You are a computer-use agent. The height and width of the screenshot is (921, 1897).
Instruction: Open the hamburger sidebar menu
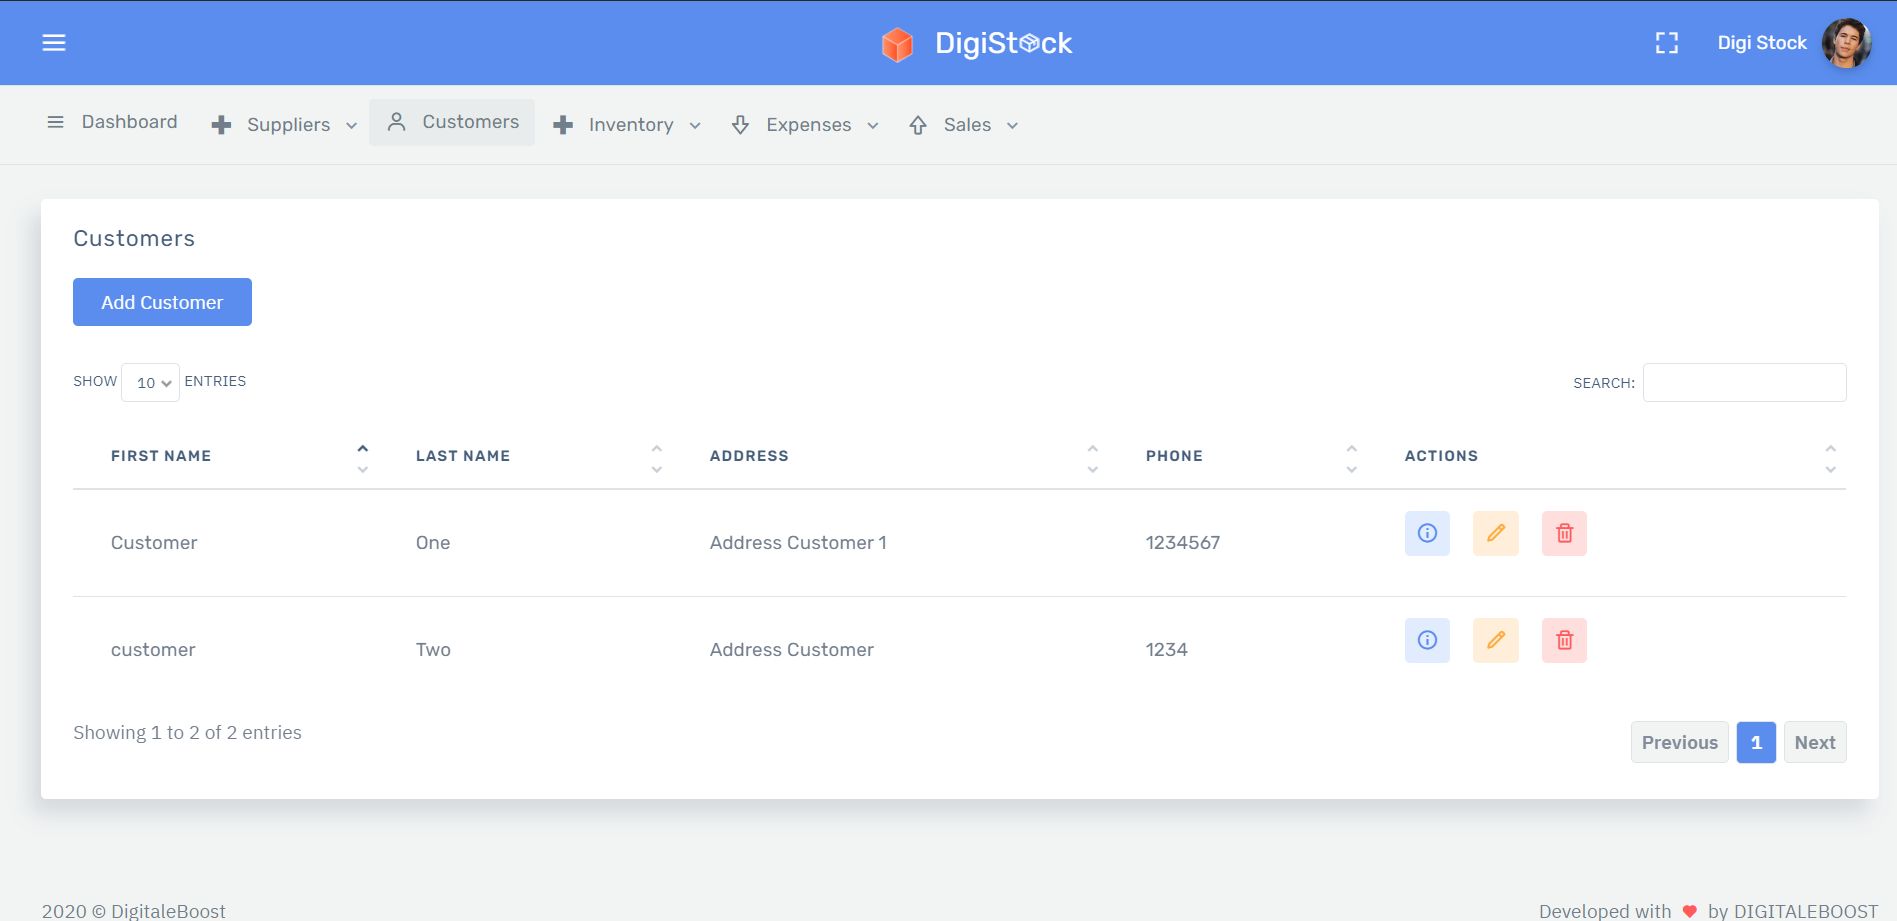click(54, 43)
